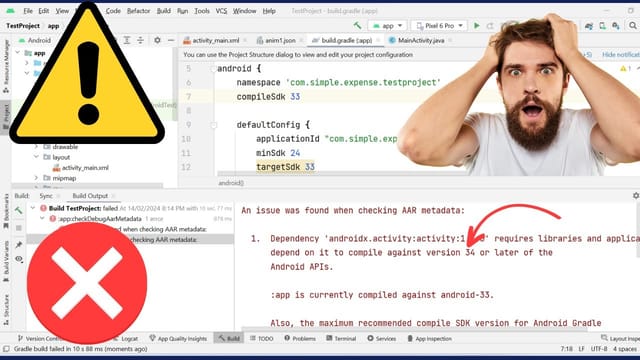Collapse the :app:checkDebugAarMetadata node
Image resolution: width=640 pixels, height=360 pixels.
coord(42,219)
